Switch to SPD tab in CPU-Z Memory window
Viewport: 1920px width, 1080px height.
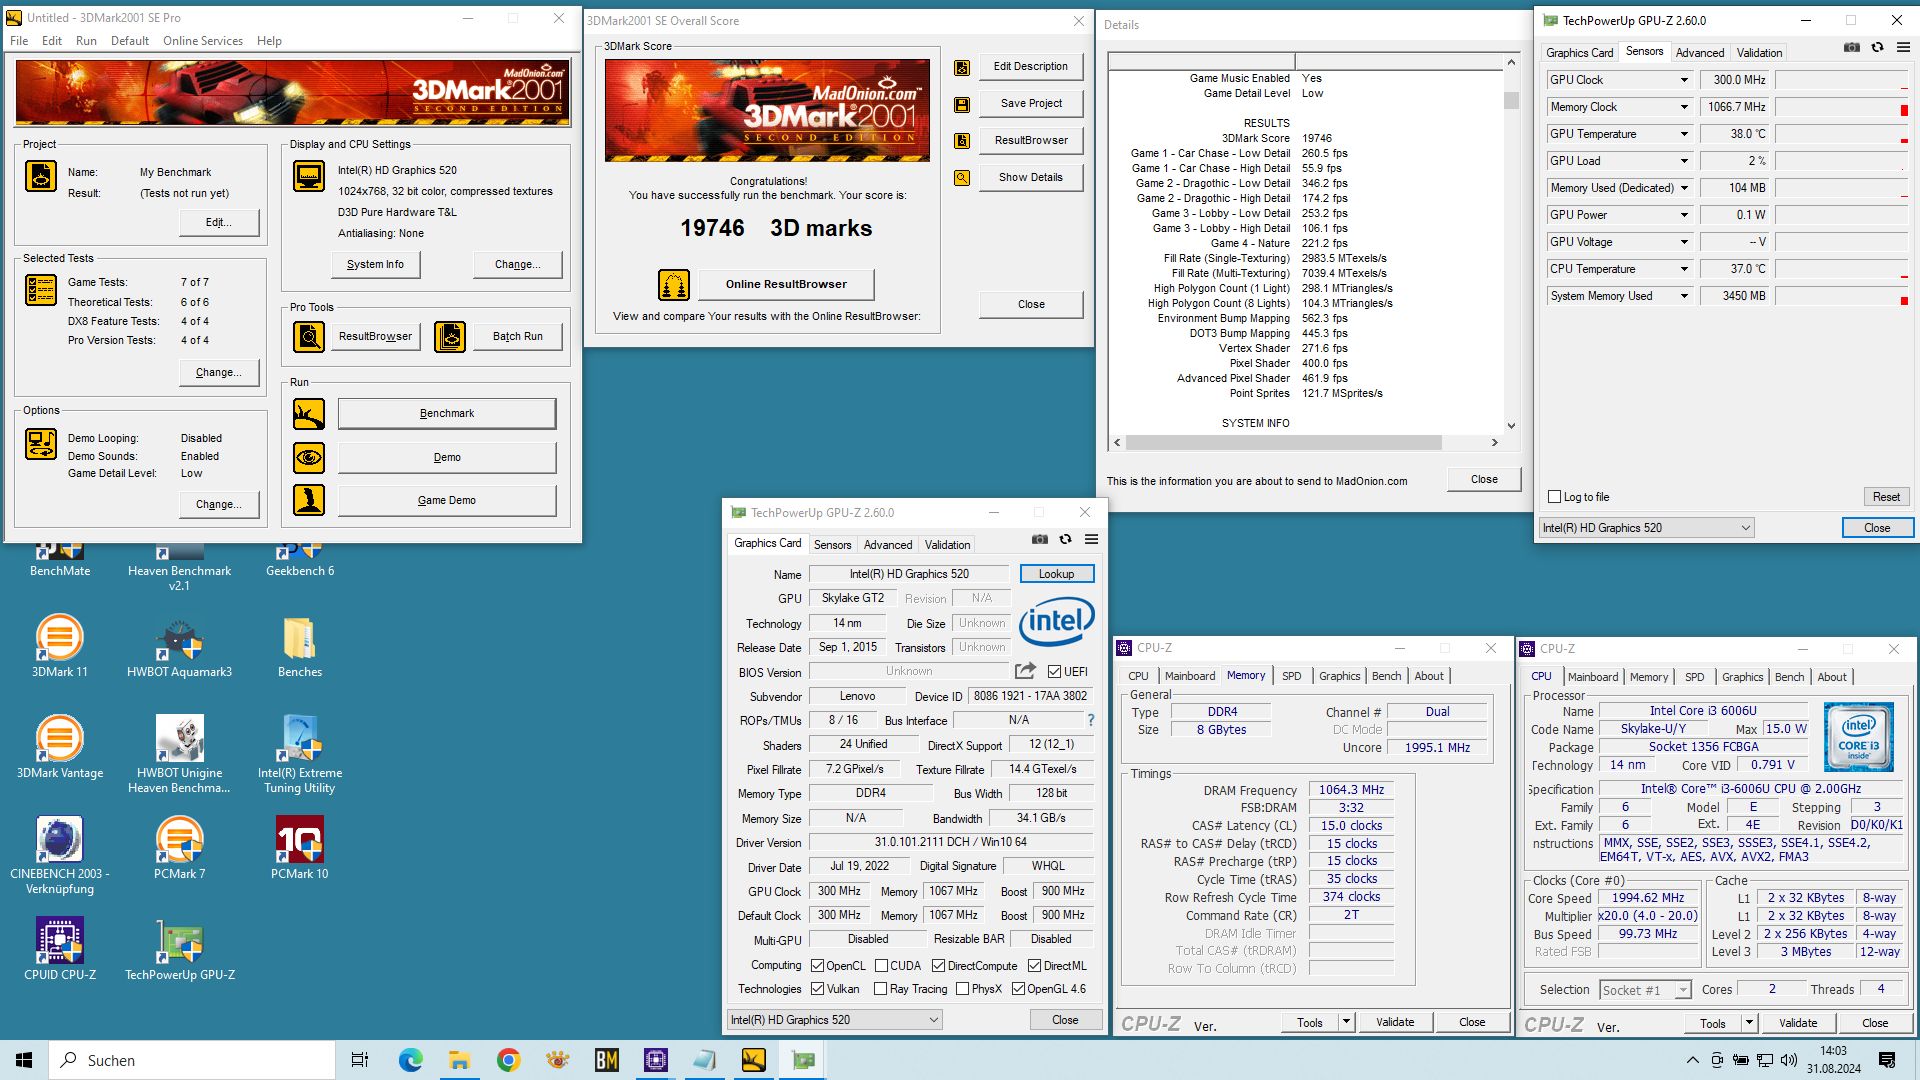pos(1292,676)
